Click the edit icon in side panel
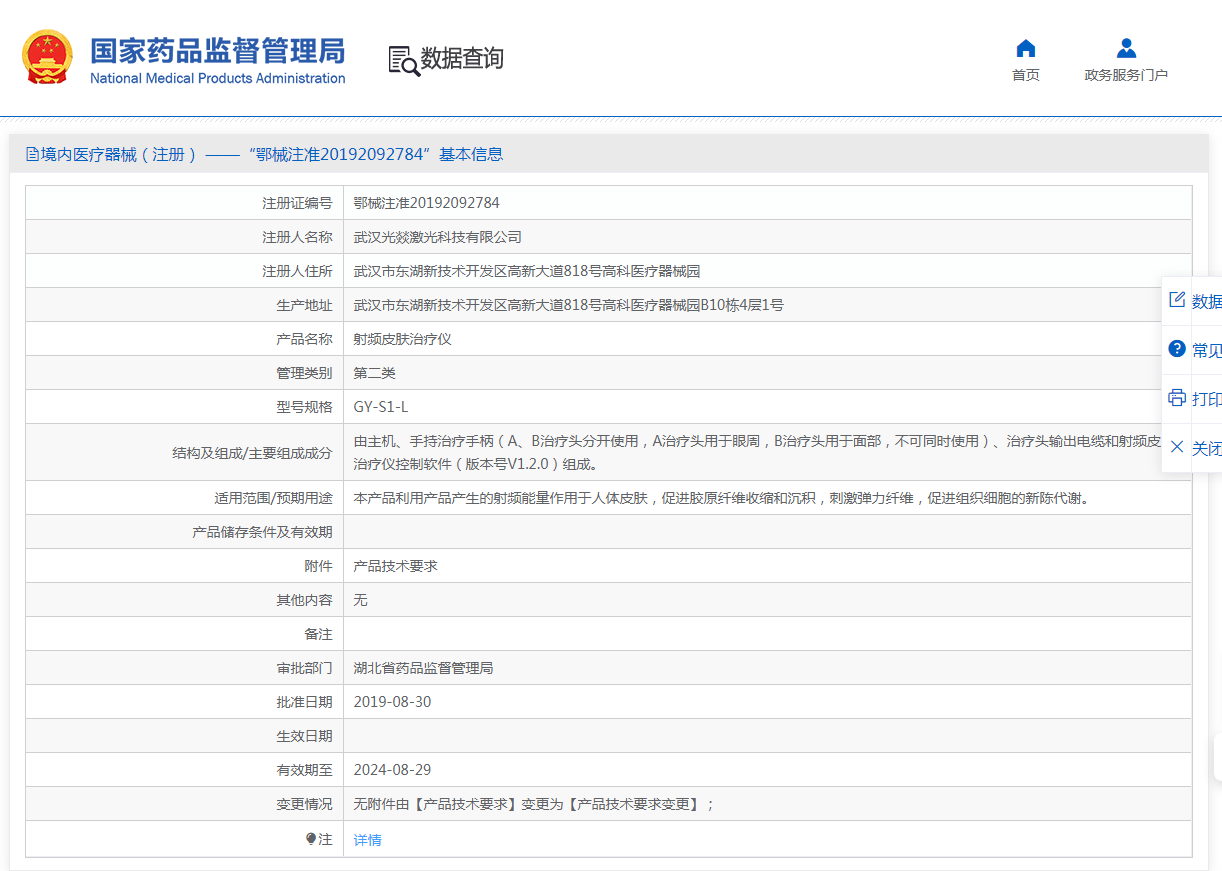This screenshot has height=871, width=1222. point(1177,300)
